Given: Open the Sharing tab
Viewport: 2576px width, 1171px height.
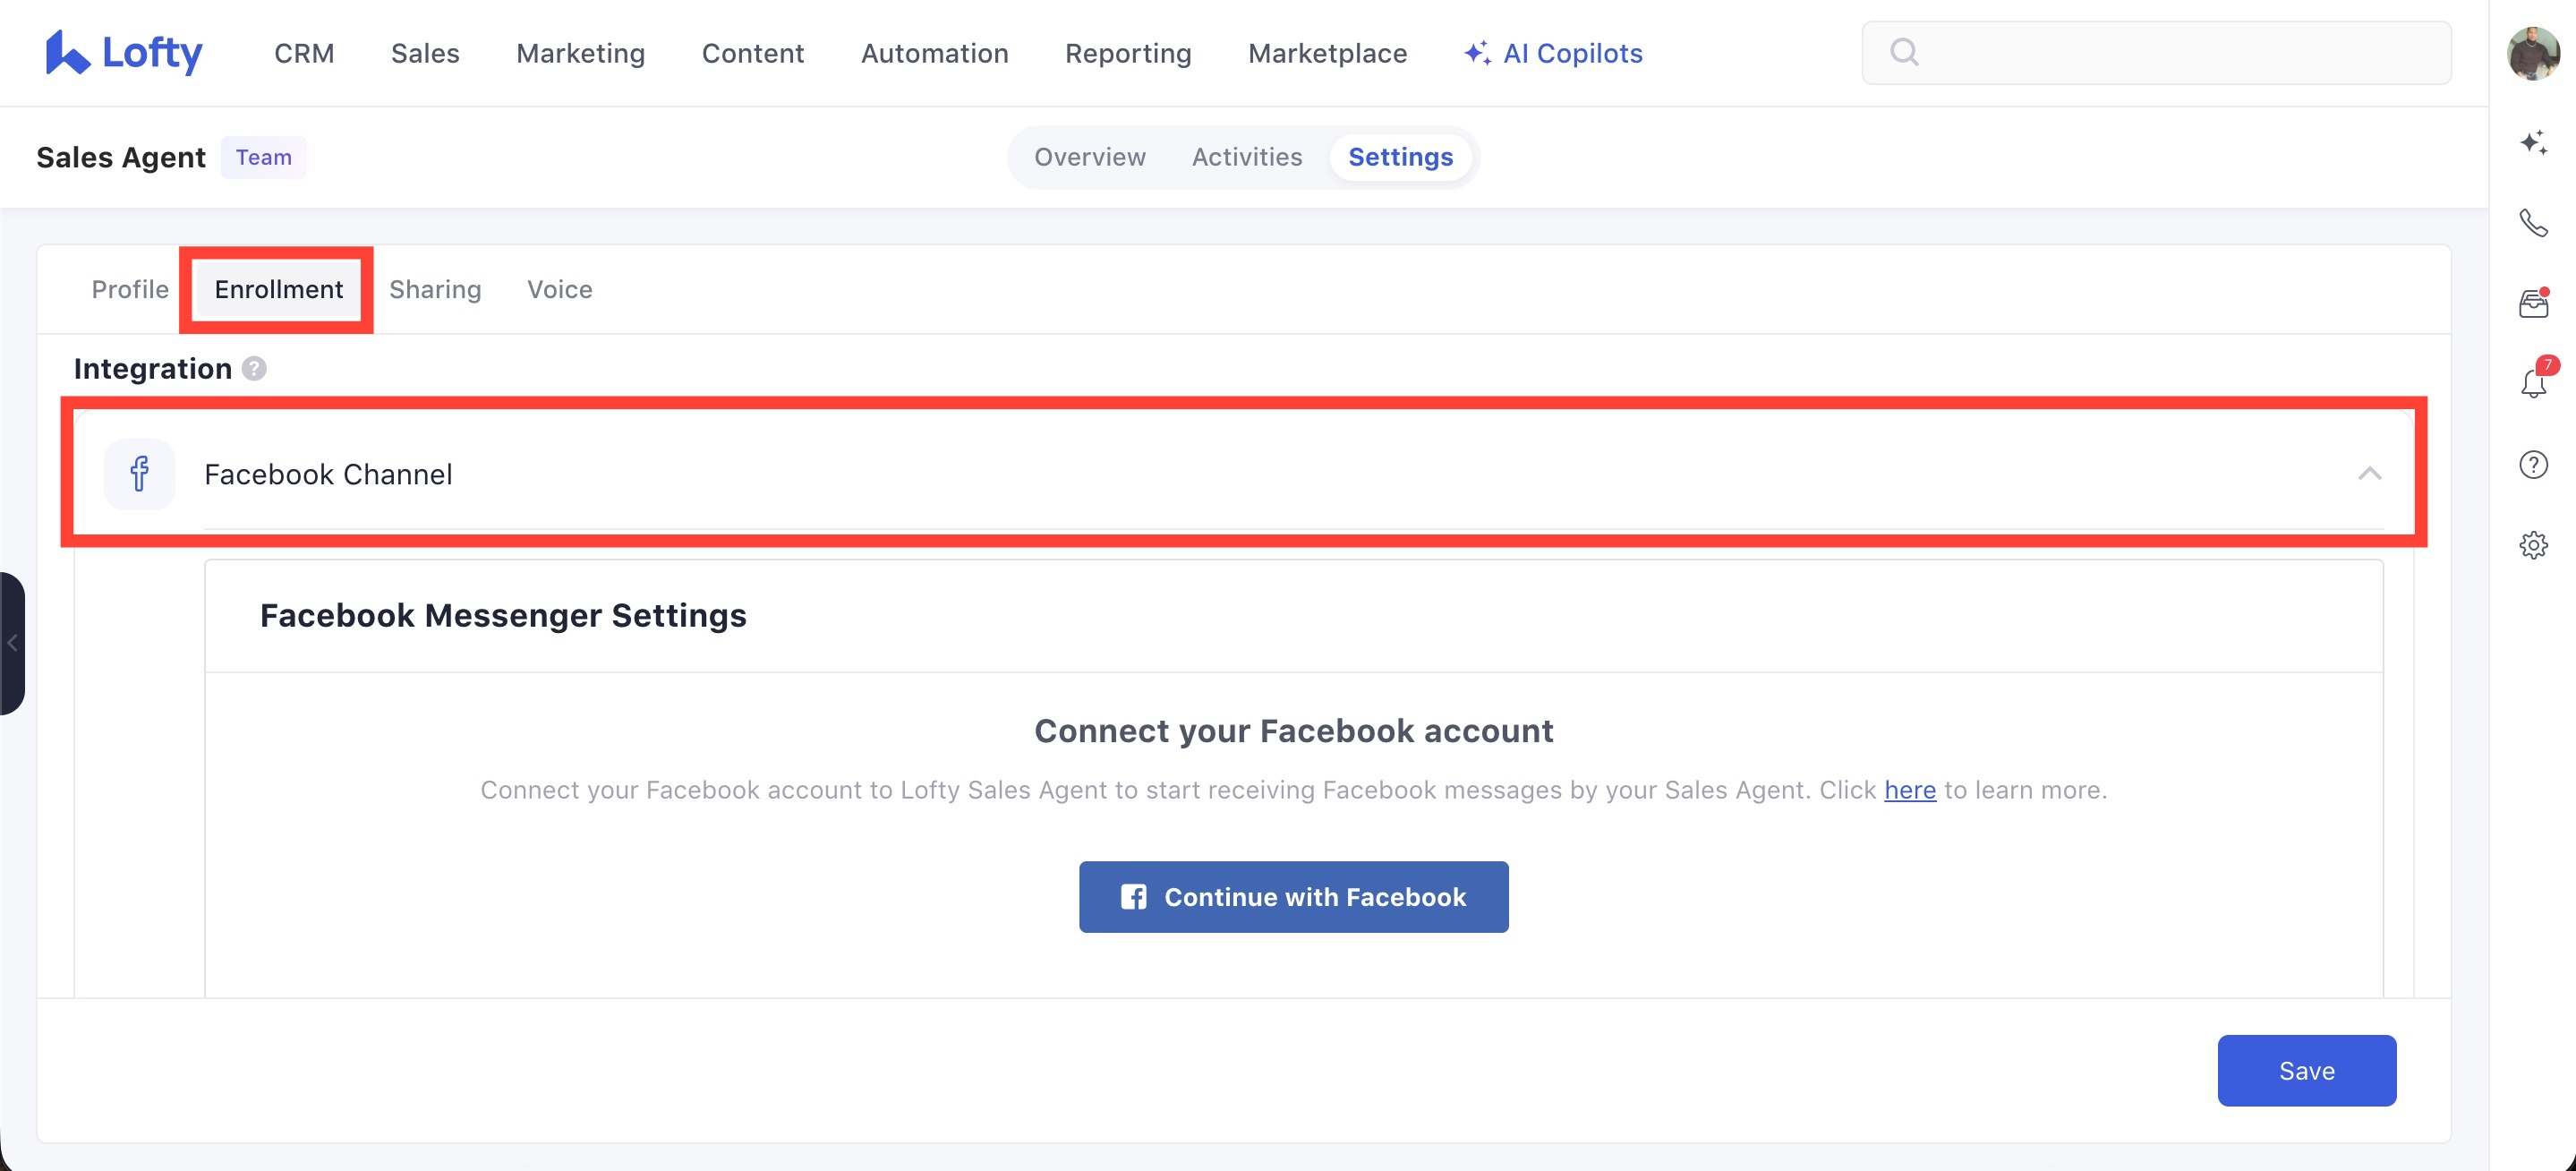Looking at the screenshot, I should tap(435, 289).
